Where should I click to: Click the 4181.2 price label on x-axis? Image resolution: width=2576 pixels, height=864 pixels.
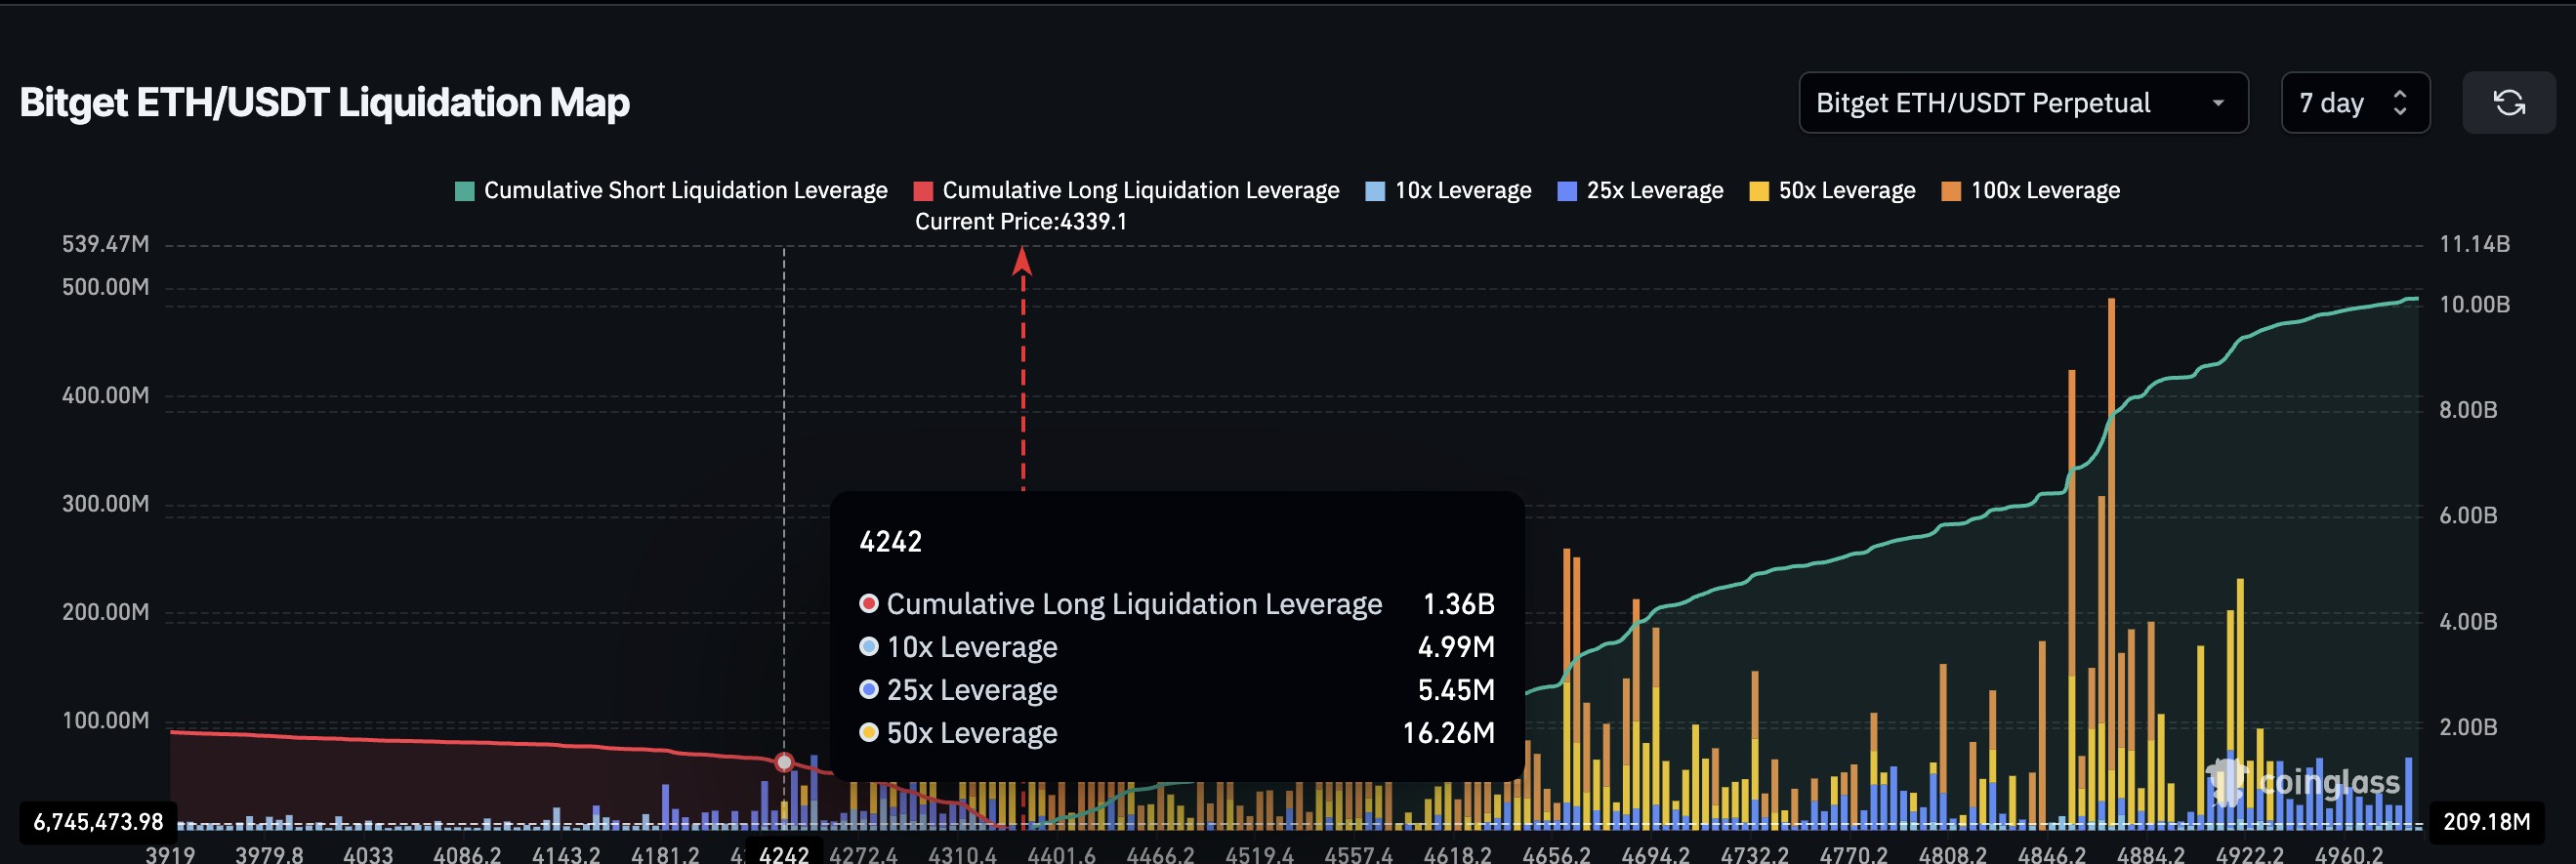point(665,854)
